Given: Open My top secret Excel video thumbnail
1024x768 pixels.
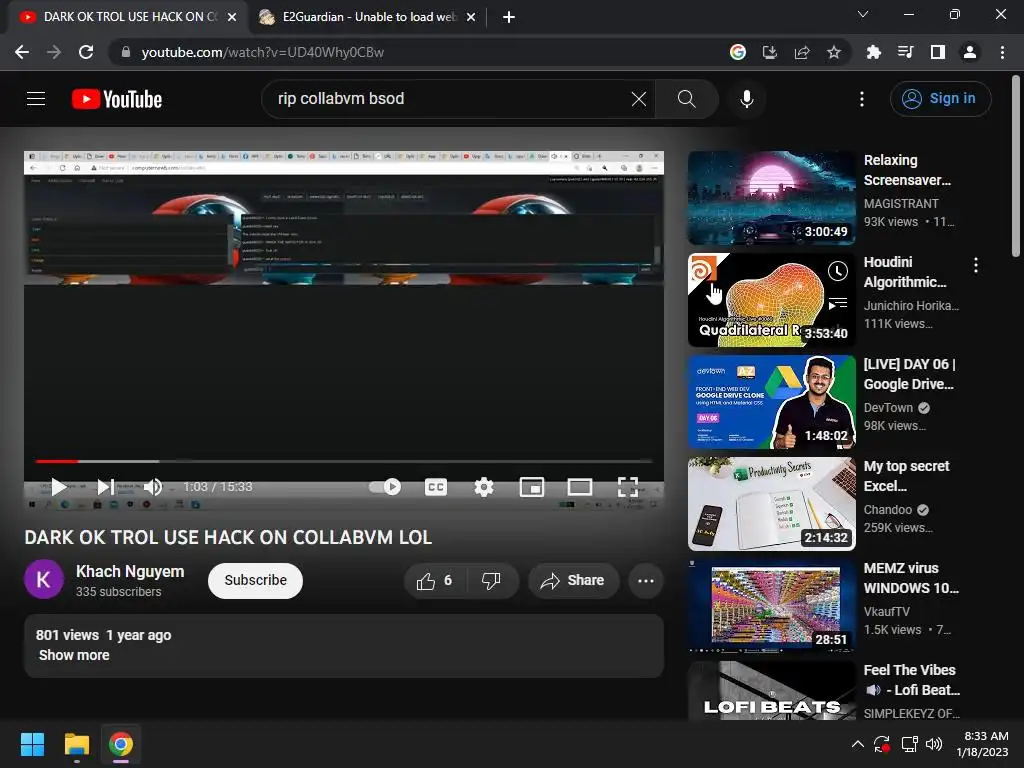Looking at the screenshot, I should pyautogui.click(x=771, y=504).
